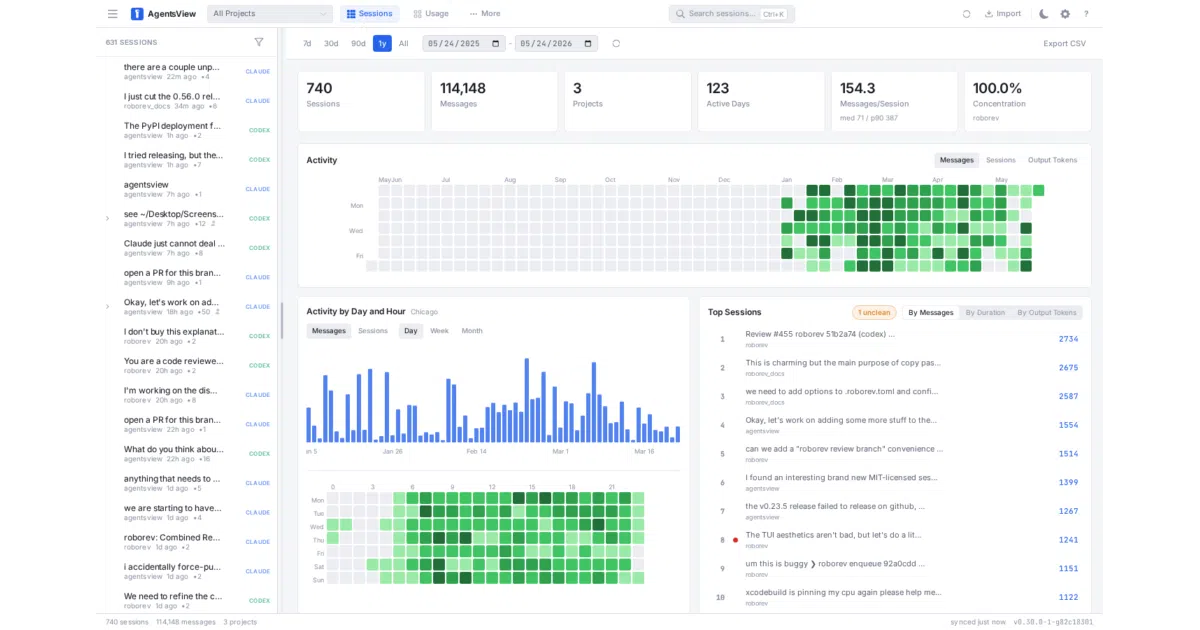The width and height of the screenshot is (1200, 630).
Task: Open settings via the gear icon
Action: [1065, 14]
